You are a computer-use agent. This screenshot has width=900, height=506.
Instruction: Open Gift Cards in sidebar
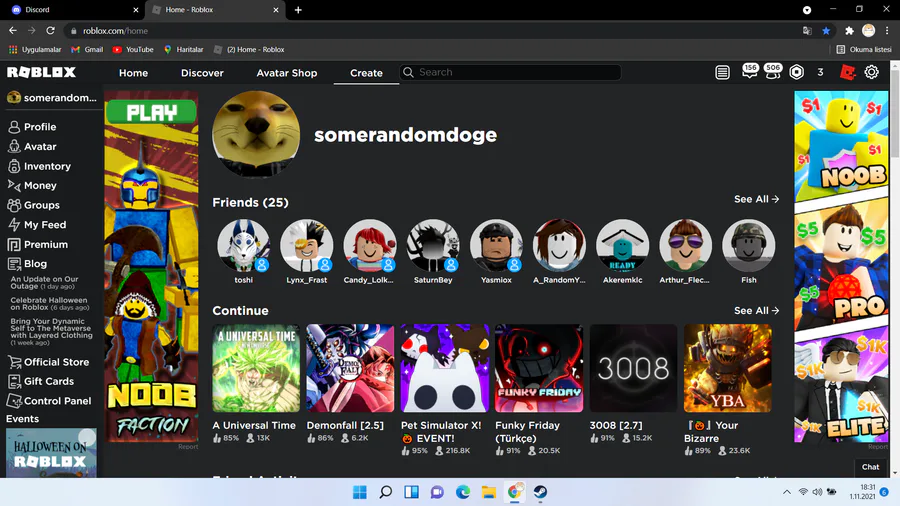41,382
